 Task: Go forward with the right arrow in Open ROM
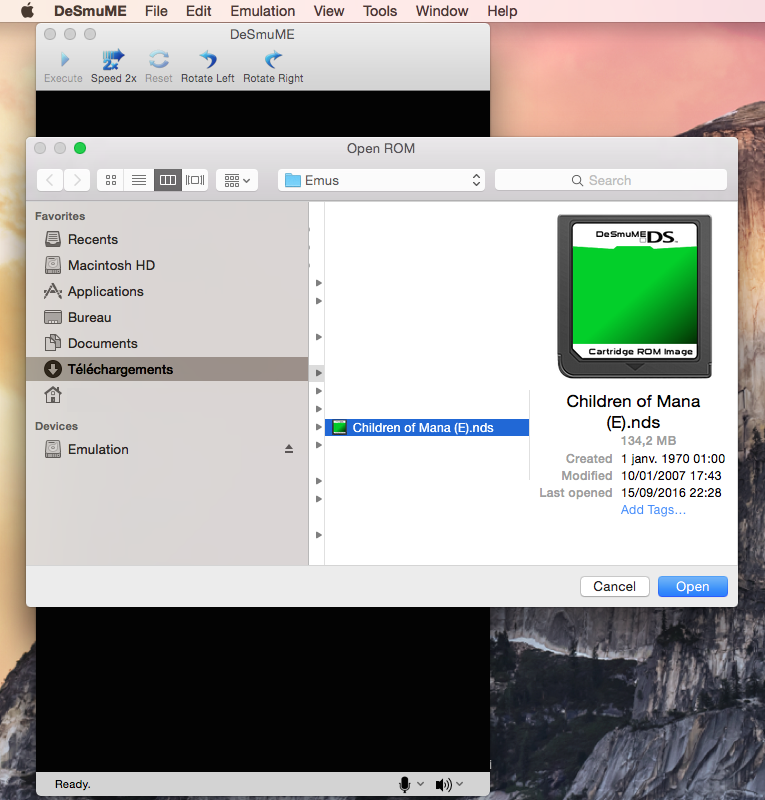point(77,180)
